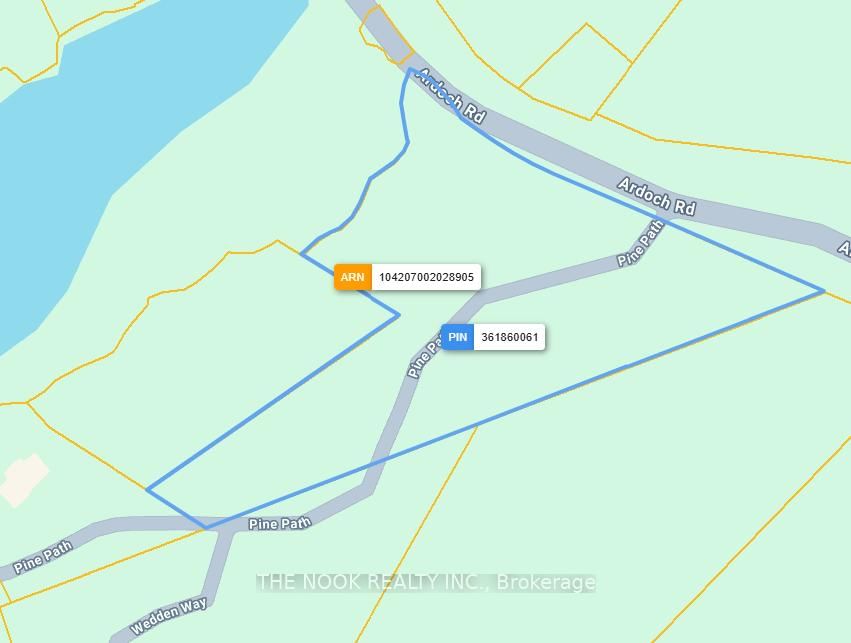Click the southwest corner of blue boundary
This screenshot has height=643, width=851.
148,489
